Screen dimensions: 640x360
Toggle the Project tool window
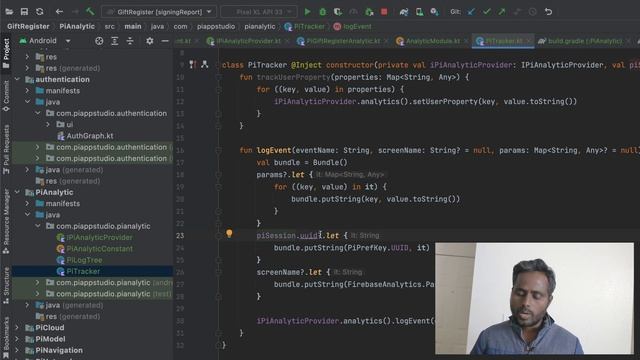click(x=6, y=54)
